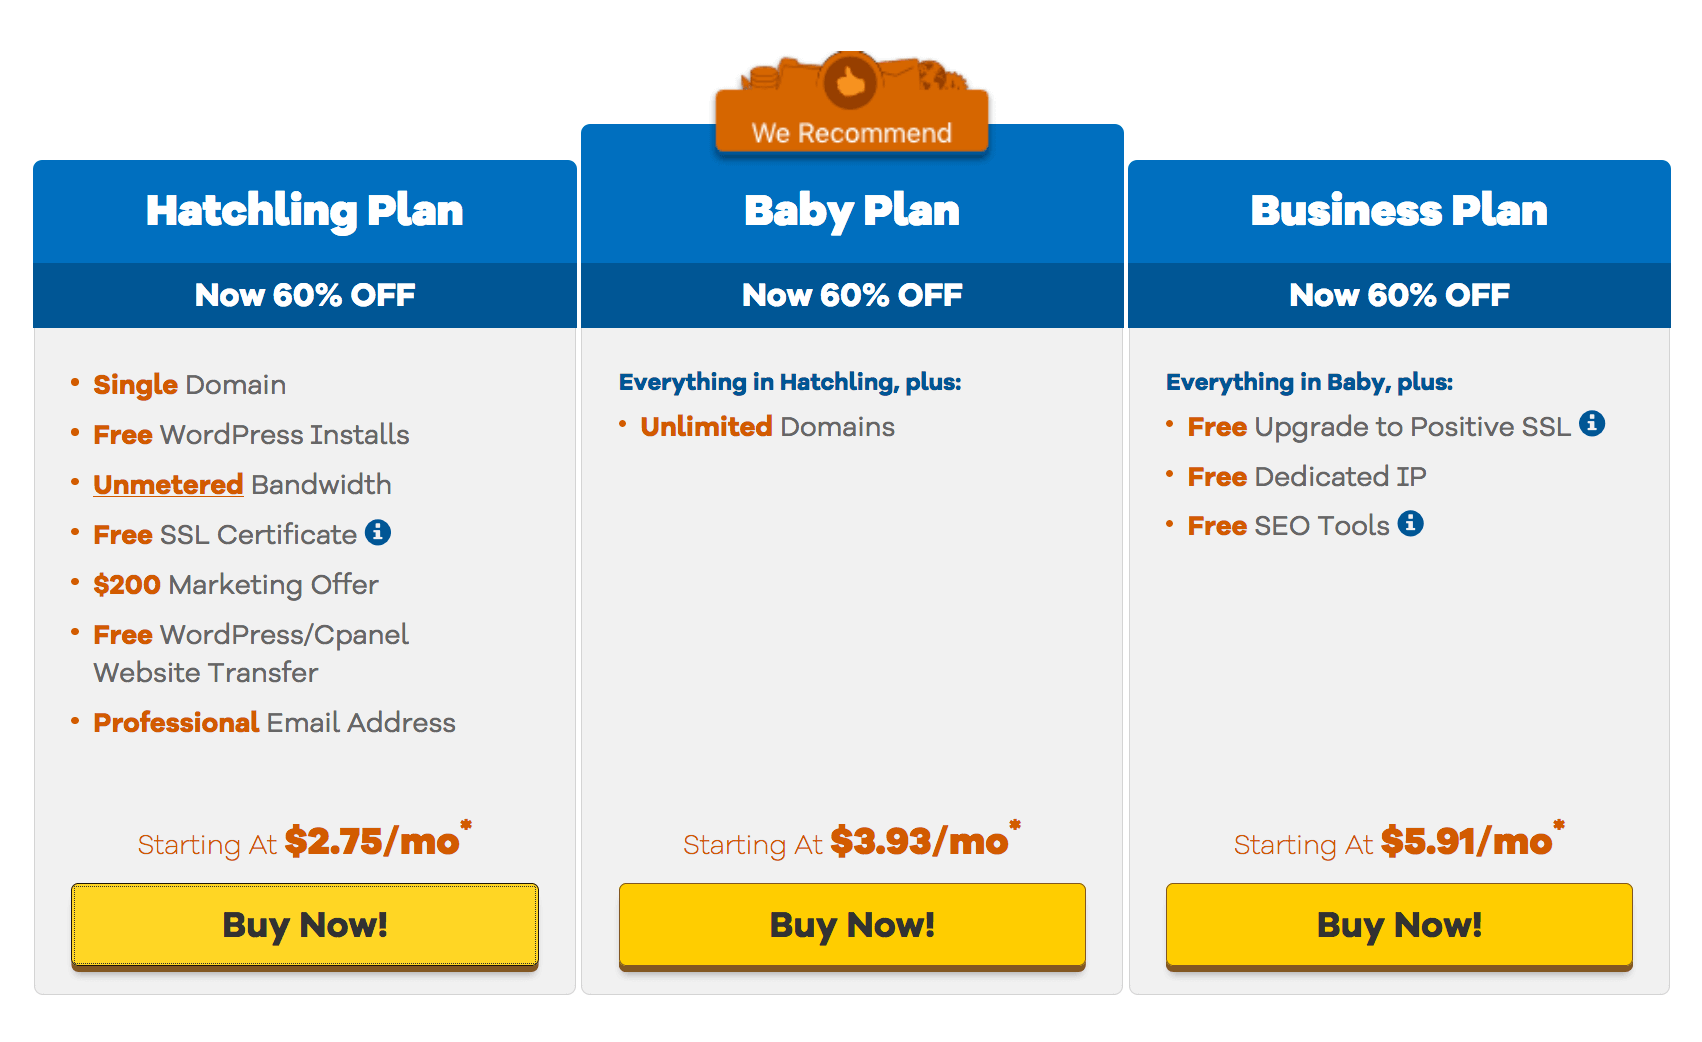This screenshot has width=1702, height=1042.
Task: Buy the Hatchling Plan now
Action: point(305,926)
